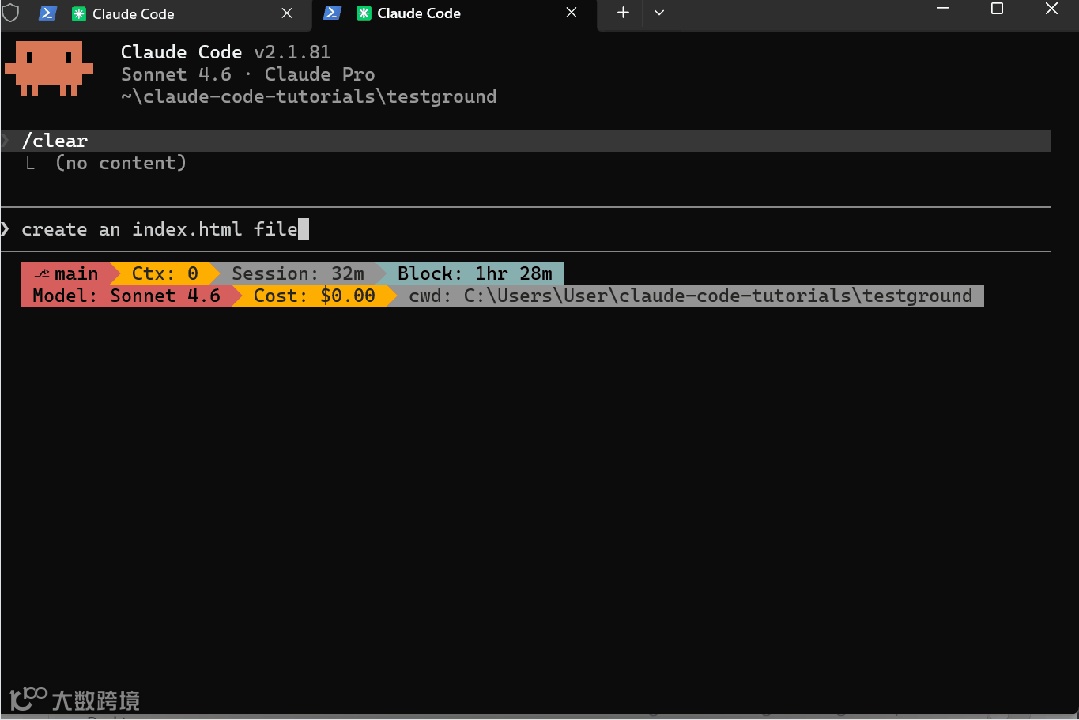Click the '(no content)' output text
Viewport: 1079px width, 720px height.
point(120,163)
